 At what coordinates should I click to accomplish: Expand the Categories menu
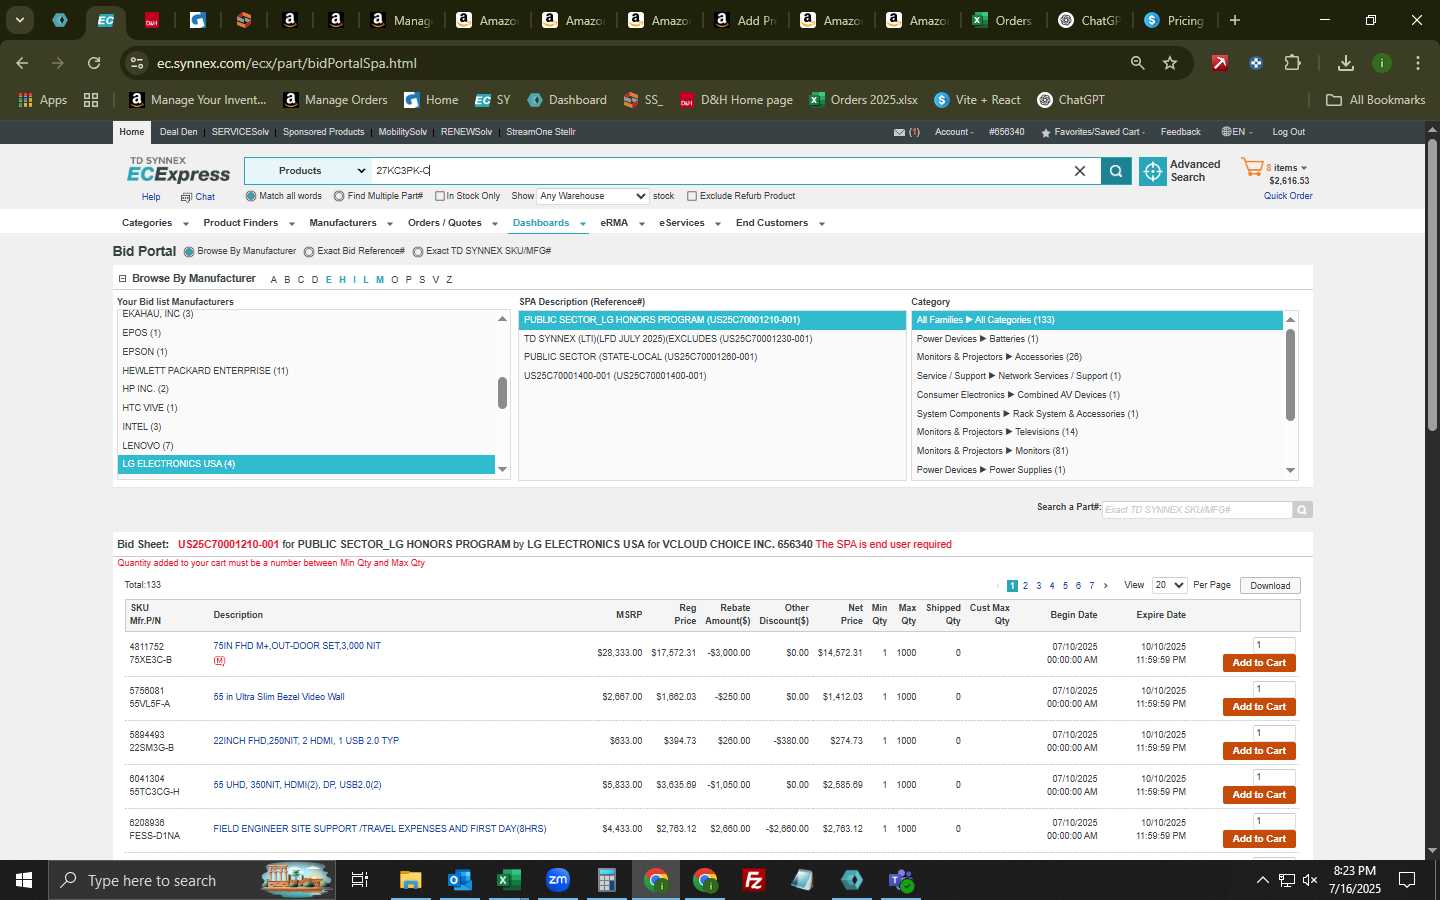click(153, 223)
